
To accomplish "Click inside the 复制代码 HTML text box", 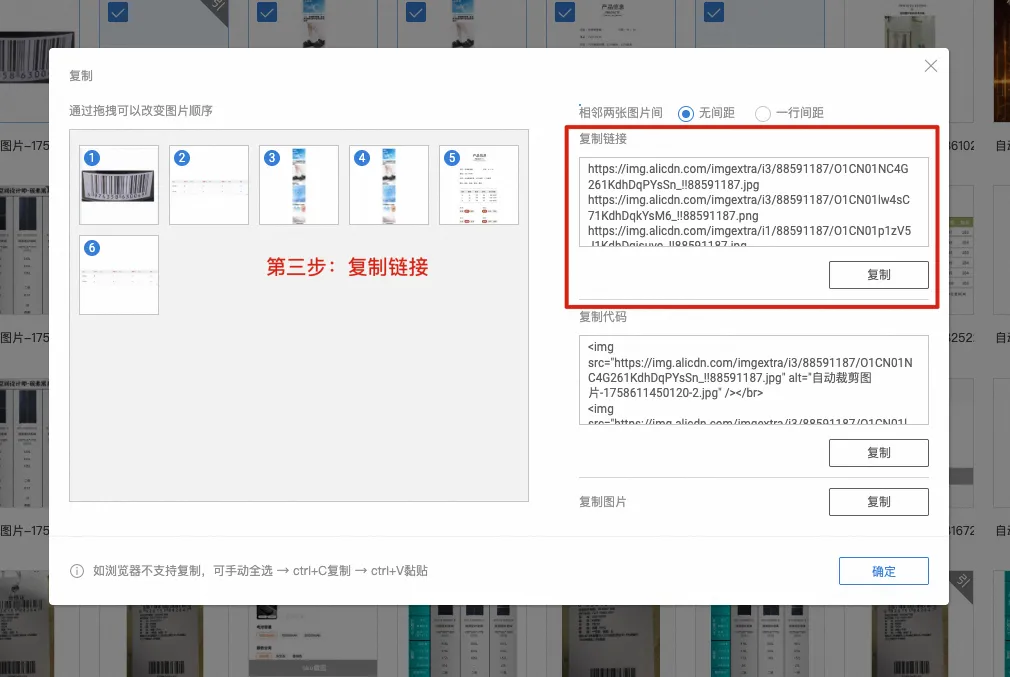I will [754, 379].
